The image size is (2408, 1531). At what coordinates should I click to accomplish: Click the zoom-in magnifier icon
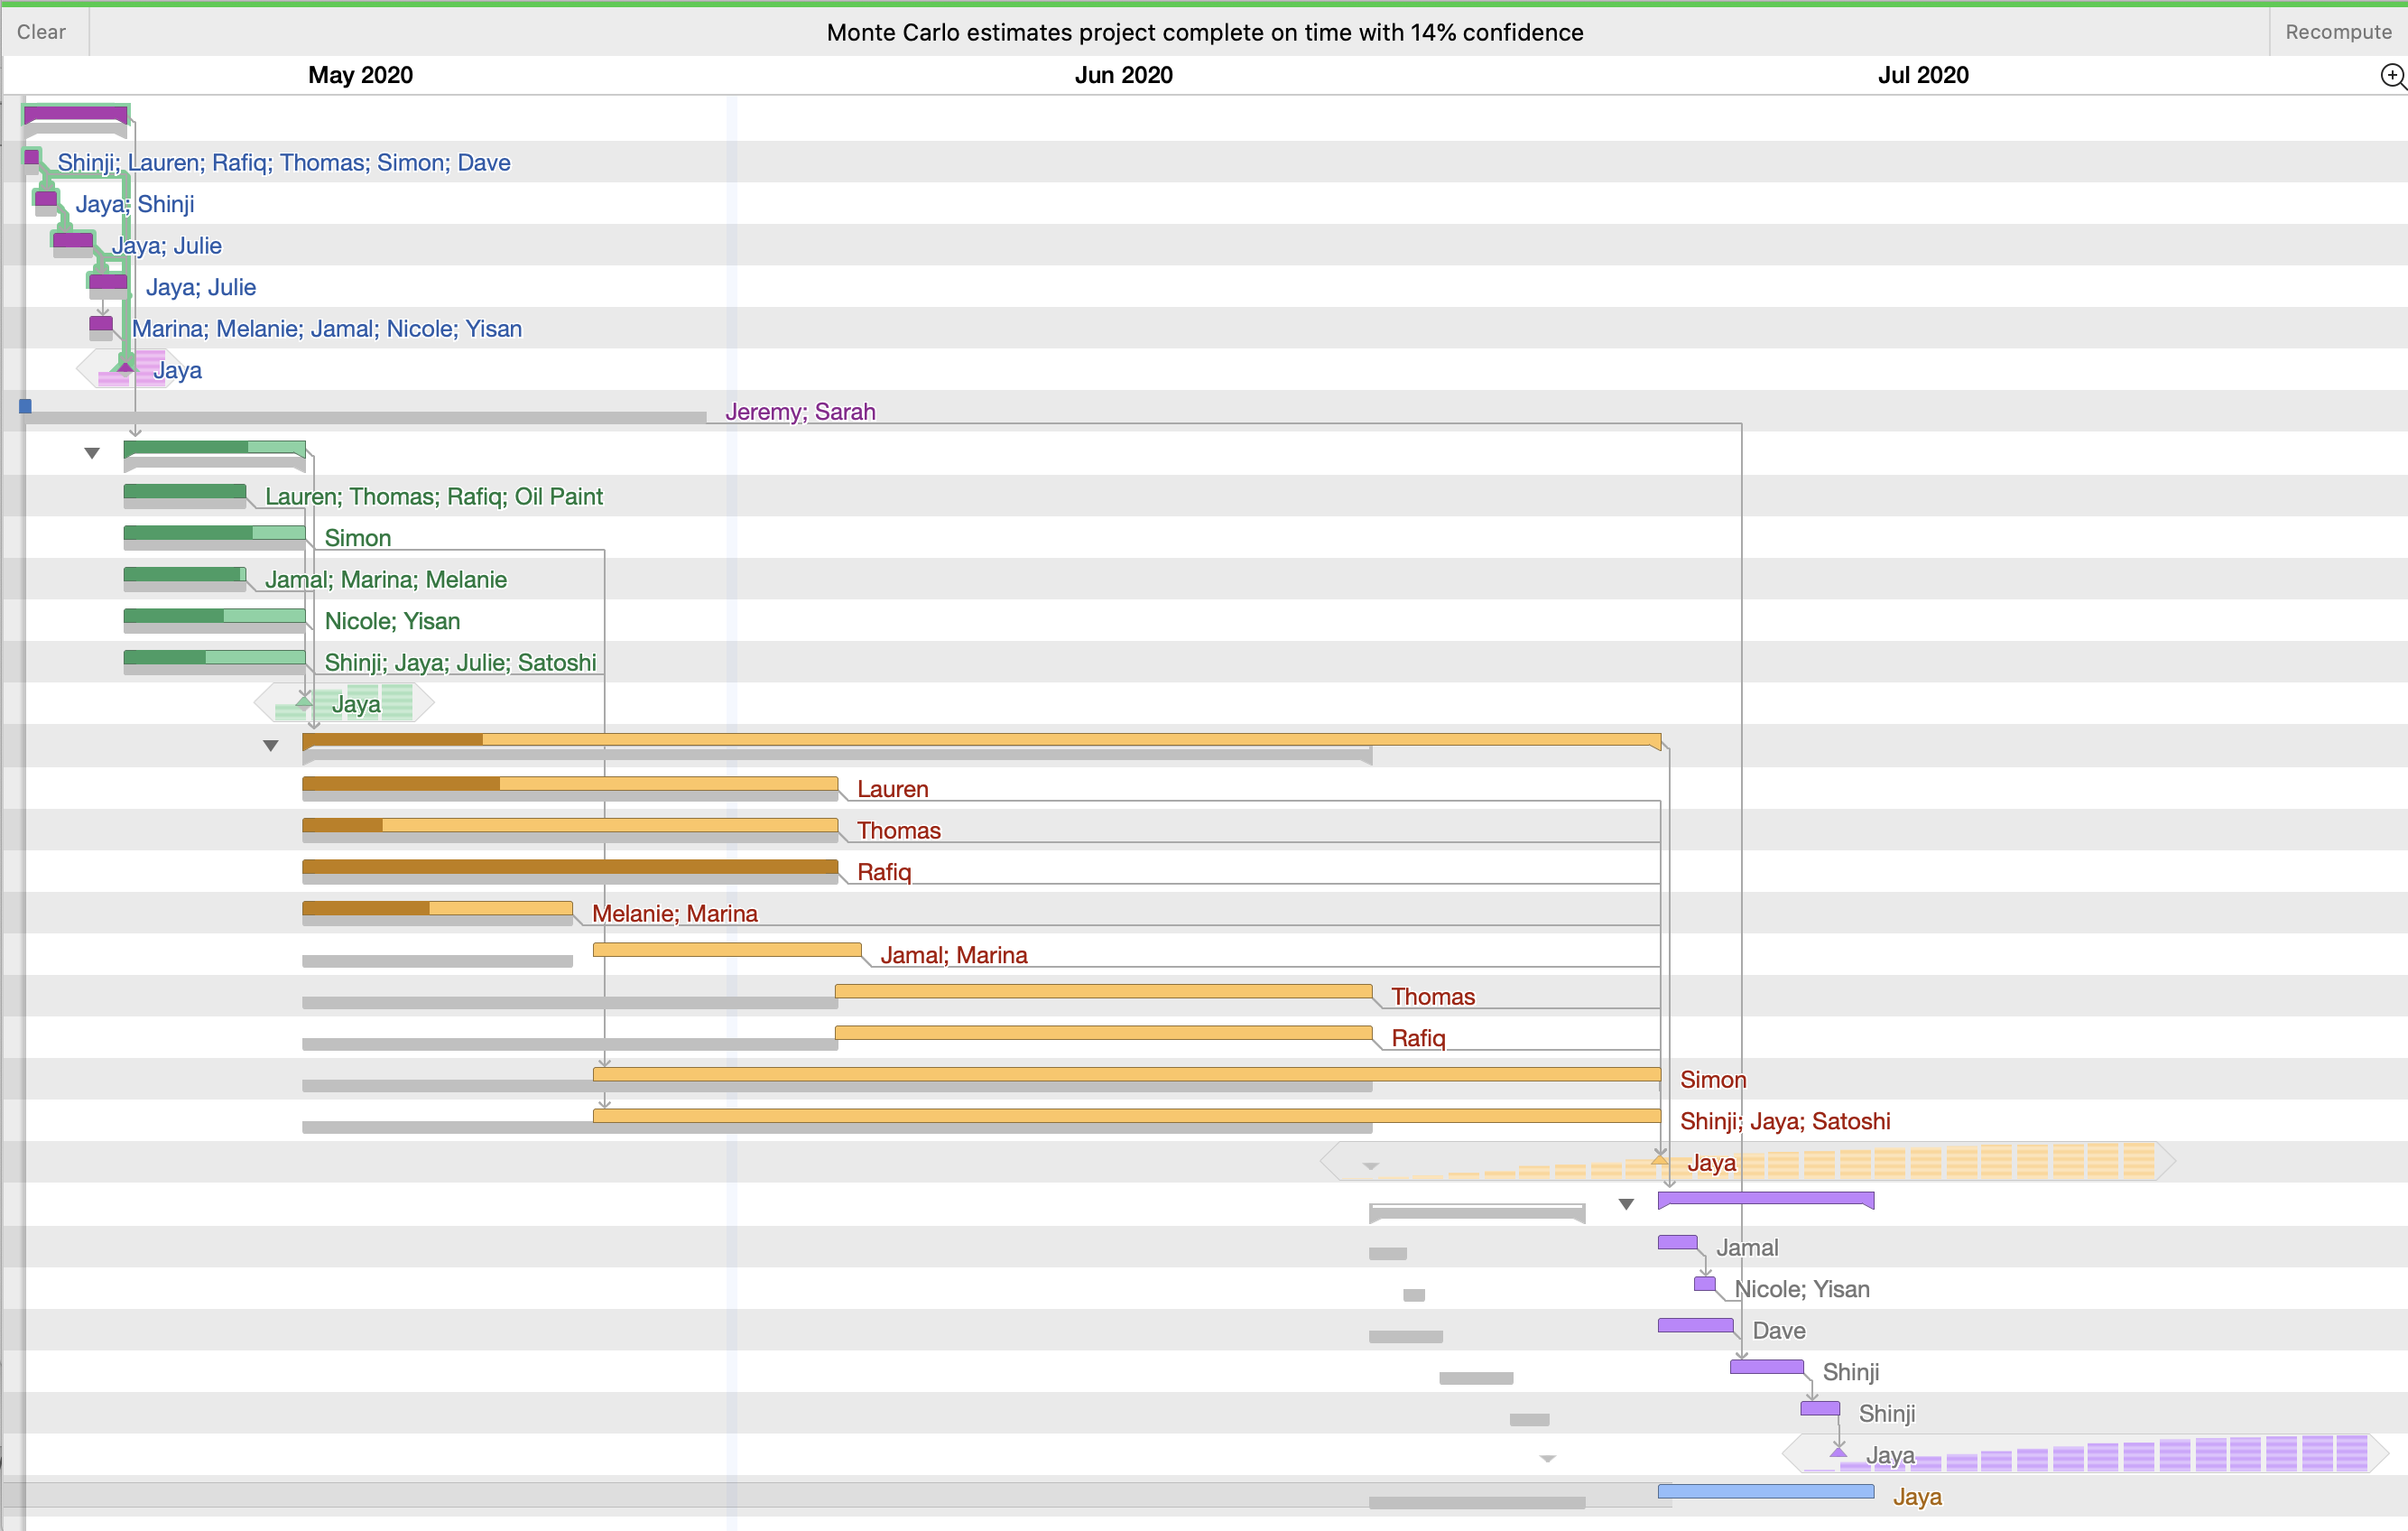click(x=2392, y=76)
